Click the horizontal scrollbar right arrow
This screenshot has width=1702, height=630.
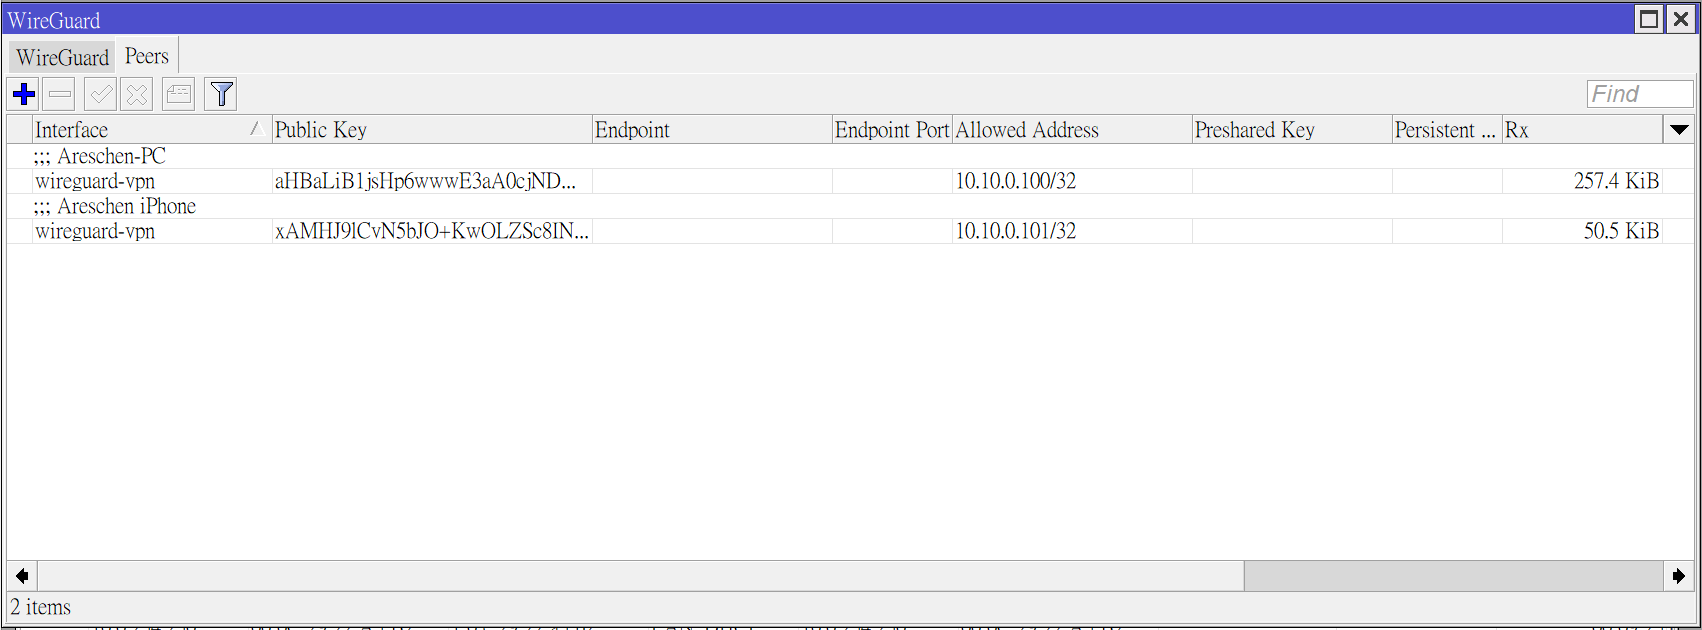click(1679, 576)
